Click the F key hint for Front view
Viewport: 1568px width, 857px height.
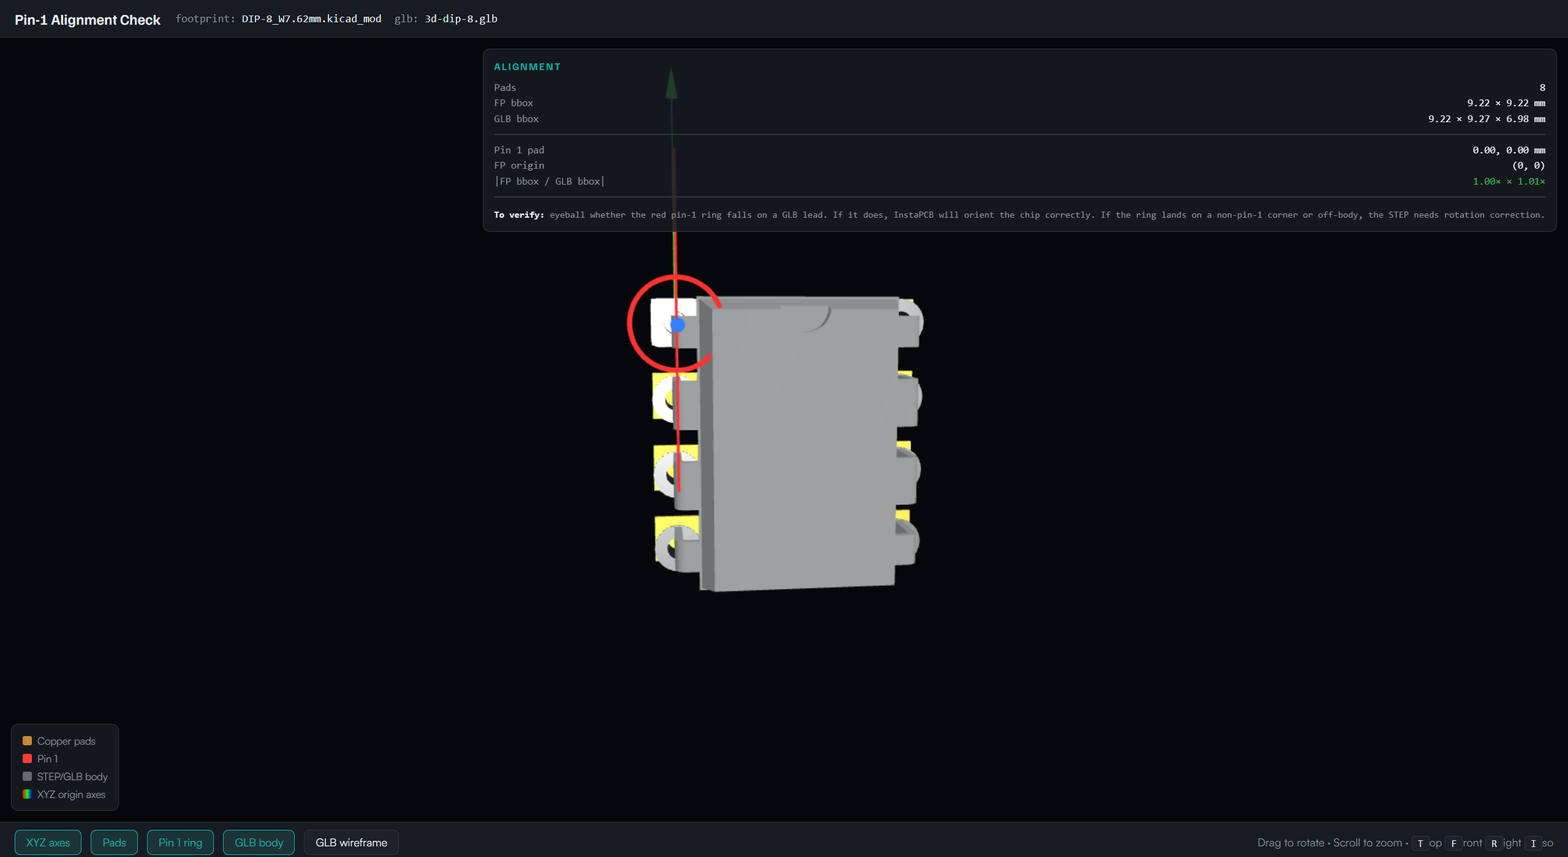pyautogui.click(x=1453, y=843)
